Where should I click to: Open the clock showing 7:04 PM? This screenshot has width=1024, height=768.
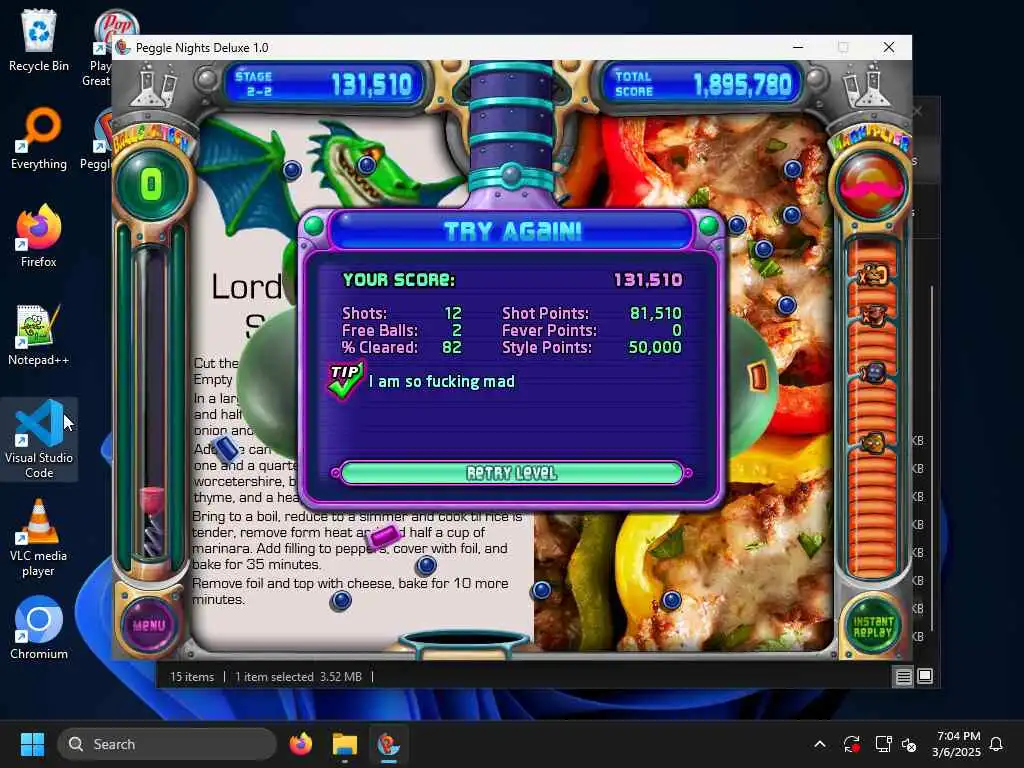click(x=957, y=744)
